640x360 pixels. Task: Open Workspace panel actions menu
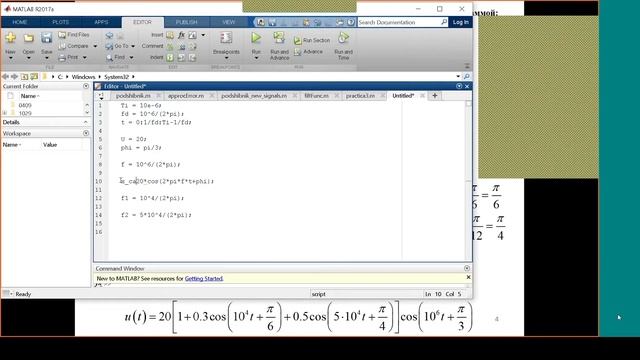pyautogui.click(x=86, y=133)
